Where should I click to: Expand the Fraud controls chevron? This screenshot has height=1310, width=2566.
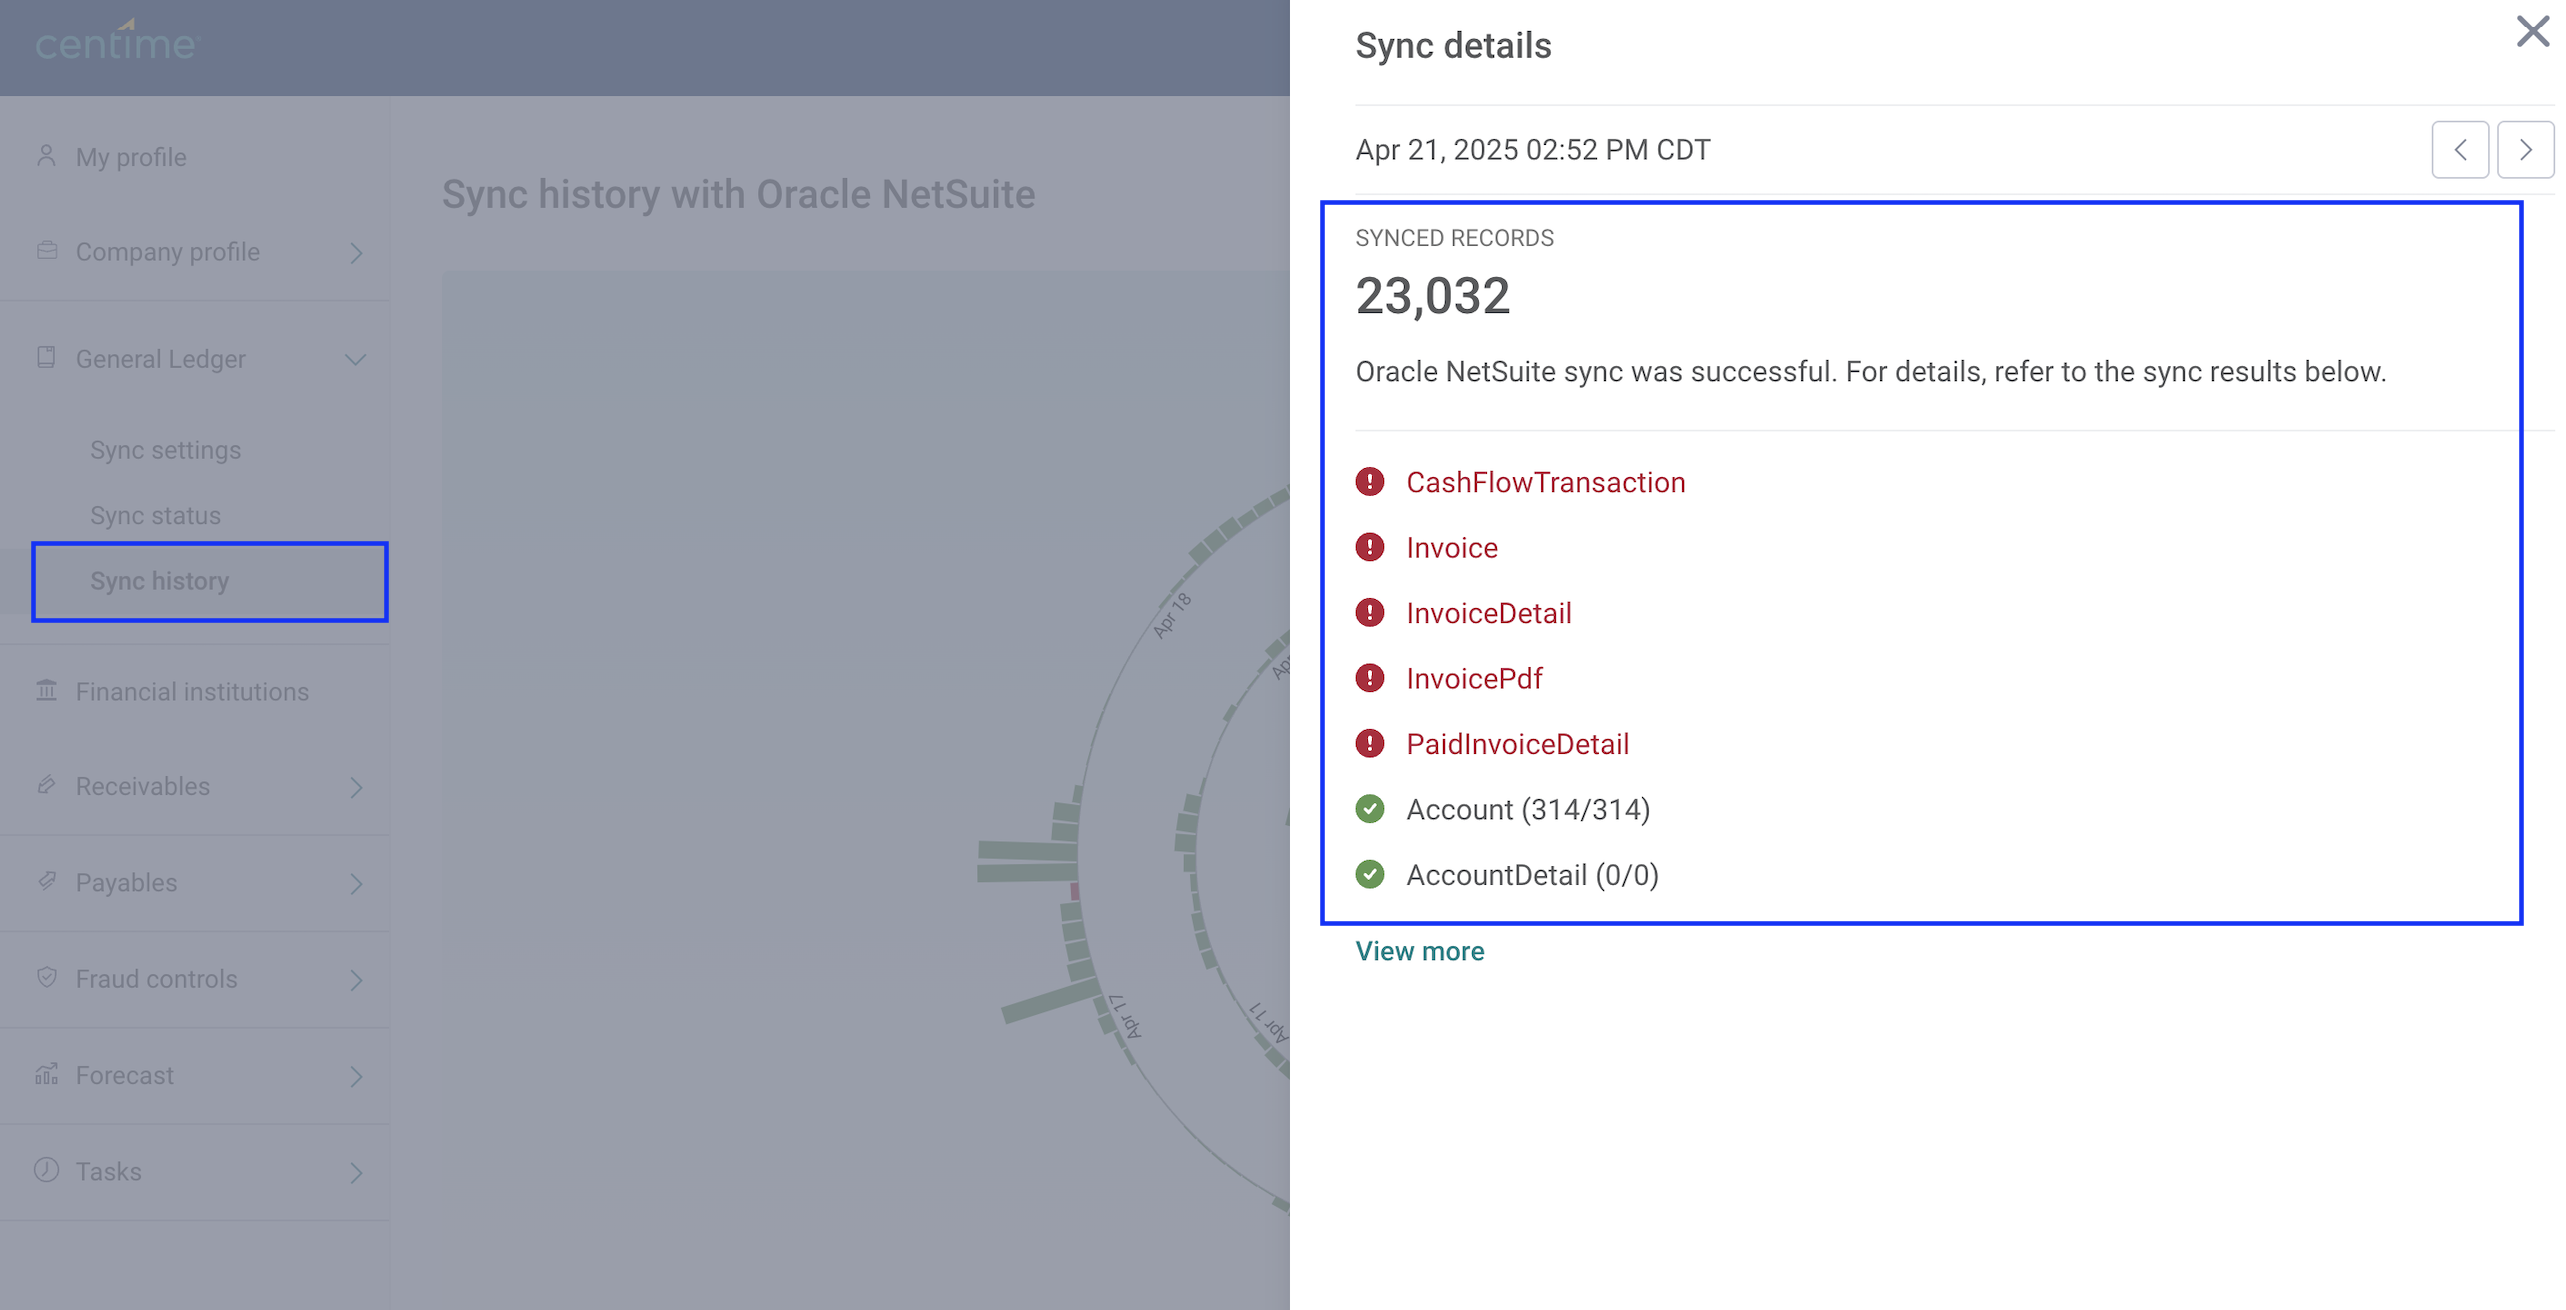356,980
